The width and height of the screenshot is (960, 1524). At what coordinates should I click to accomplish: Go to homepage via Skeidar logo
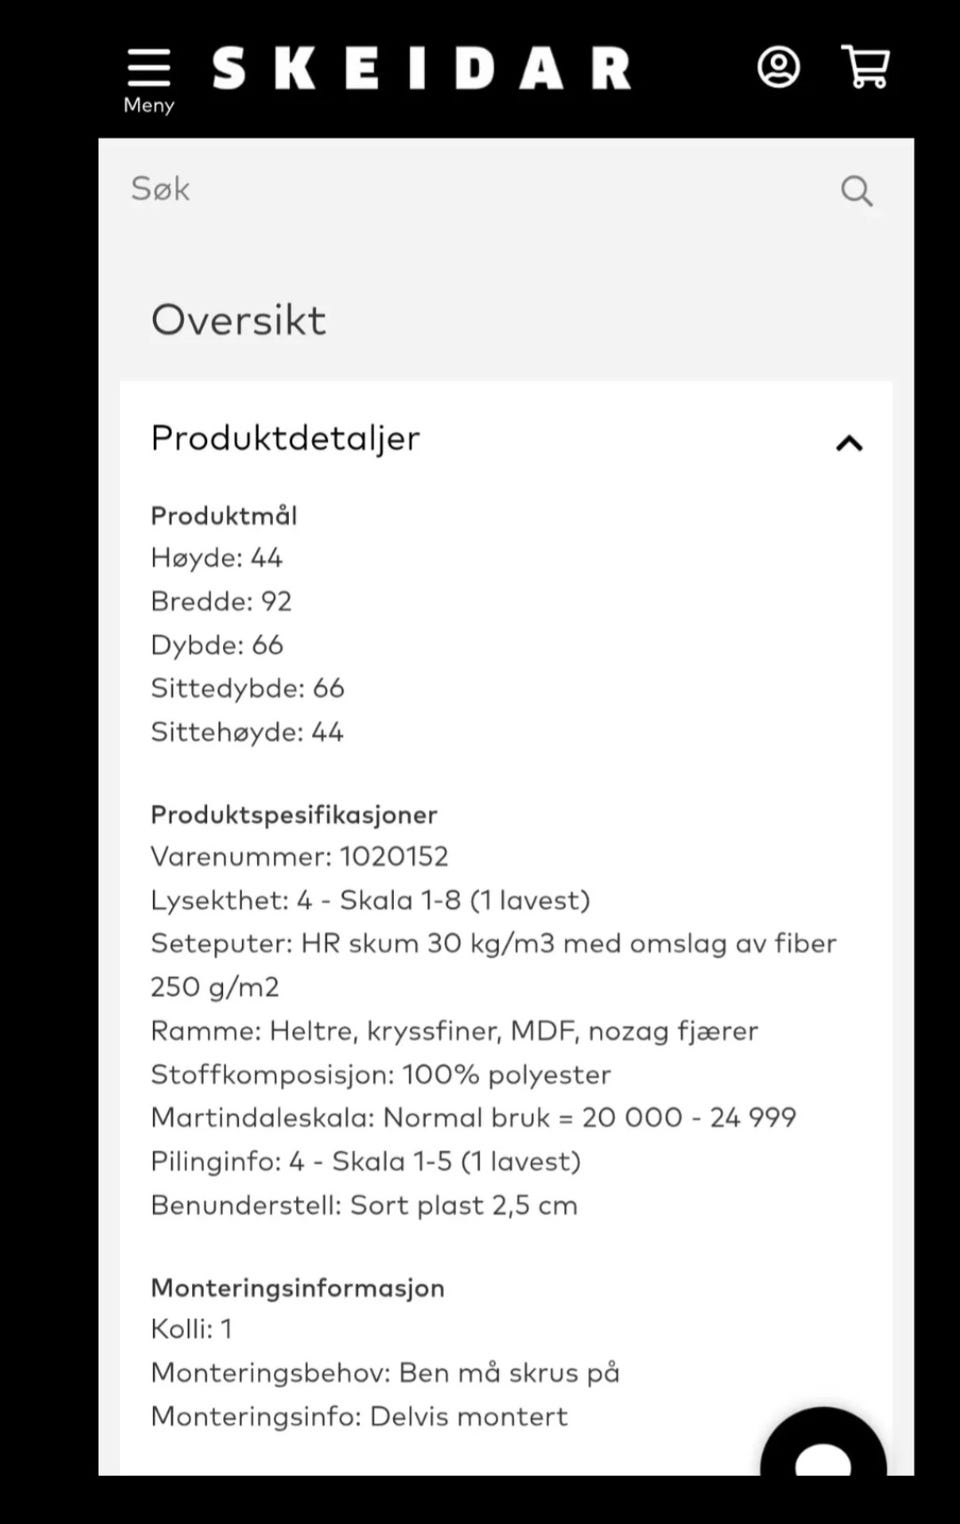point(421,69)
